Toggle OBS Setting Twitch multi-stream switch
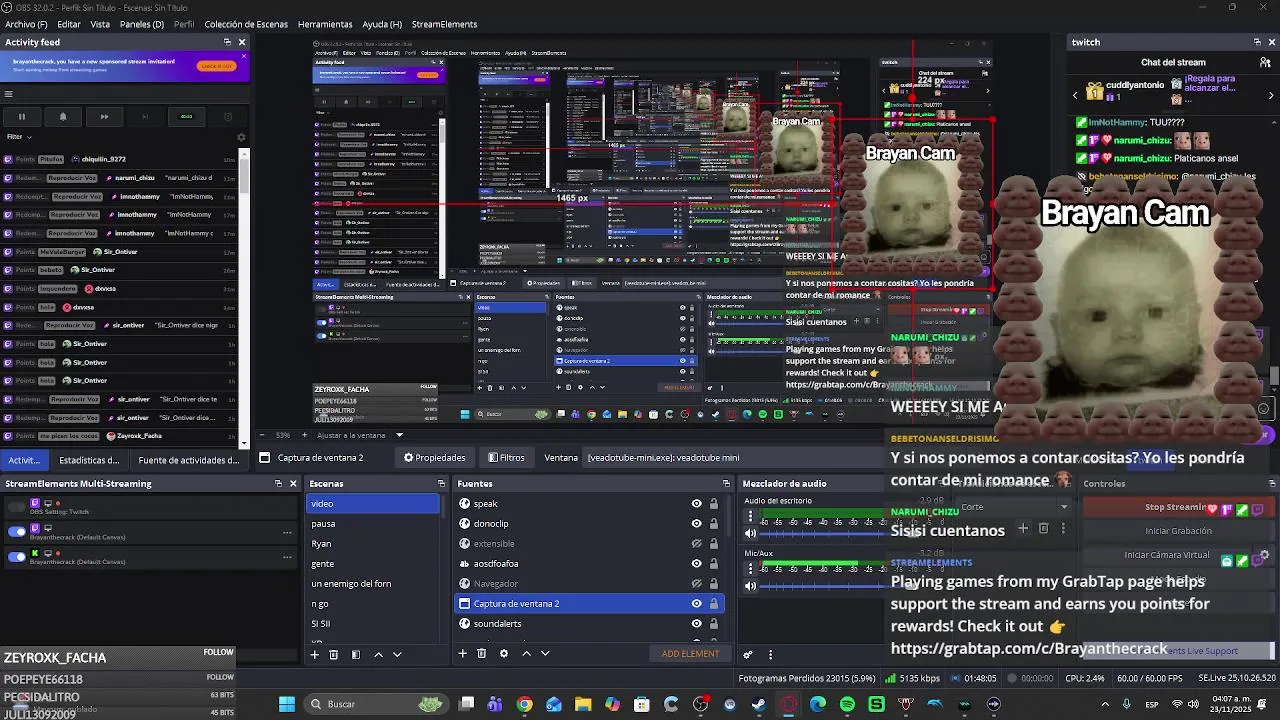 click(x=17, y=507)
